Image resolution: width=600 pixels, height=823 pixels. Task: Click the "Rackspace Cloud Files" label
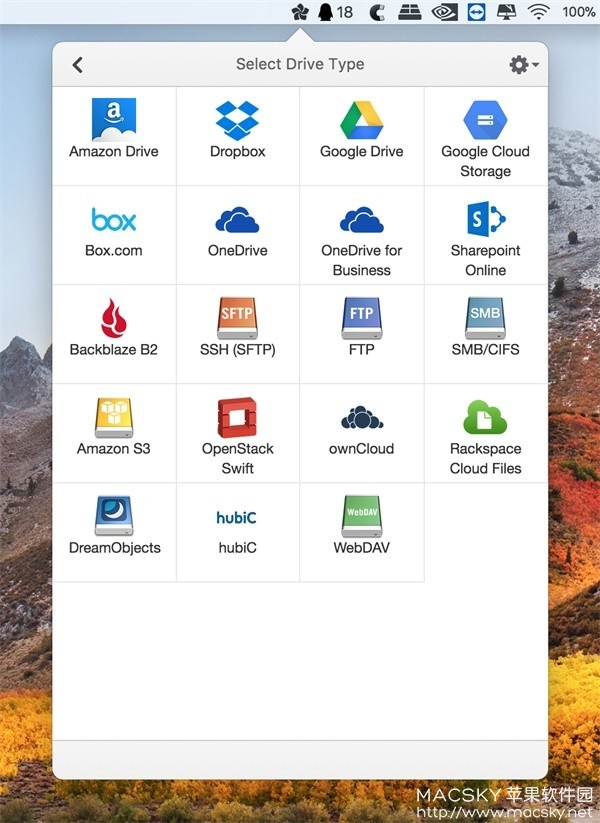[486, 458]
